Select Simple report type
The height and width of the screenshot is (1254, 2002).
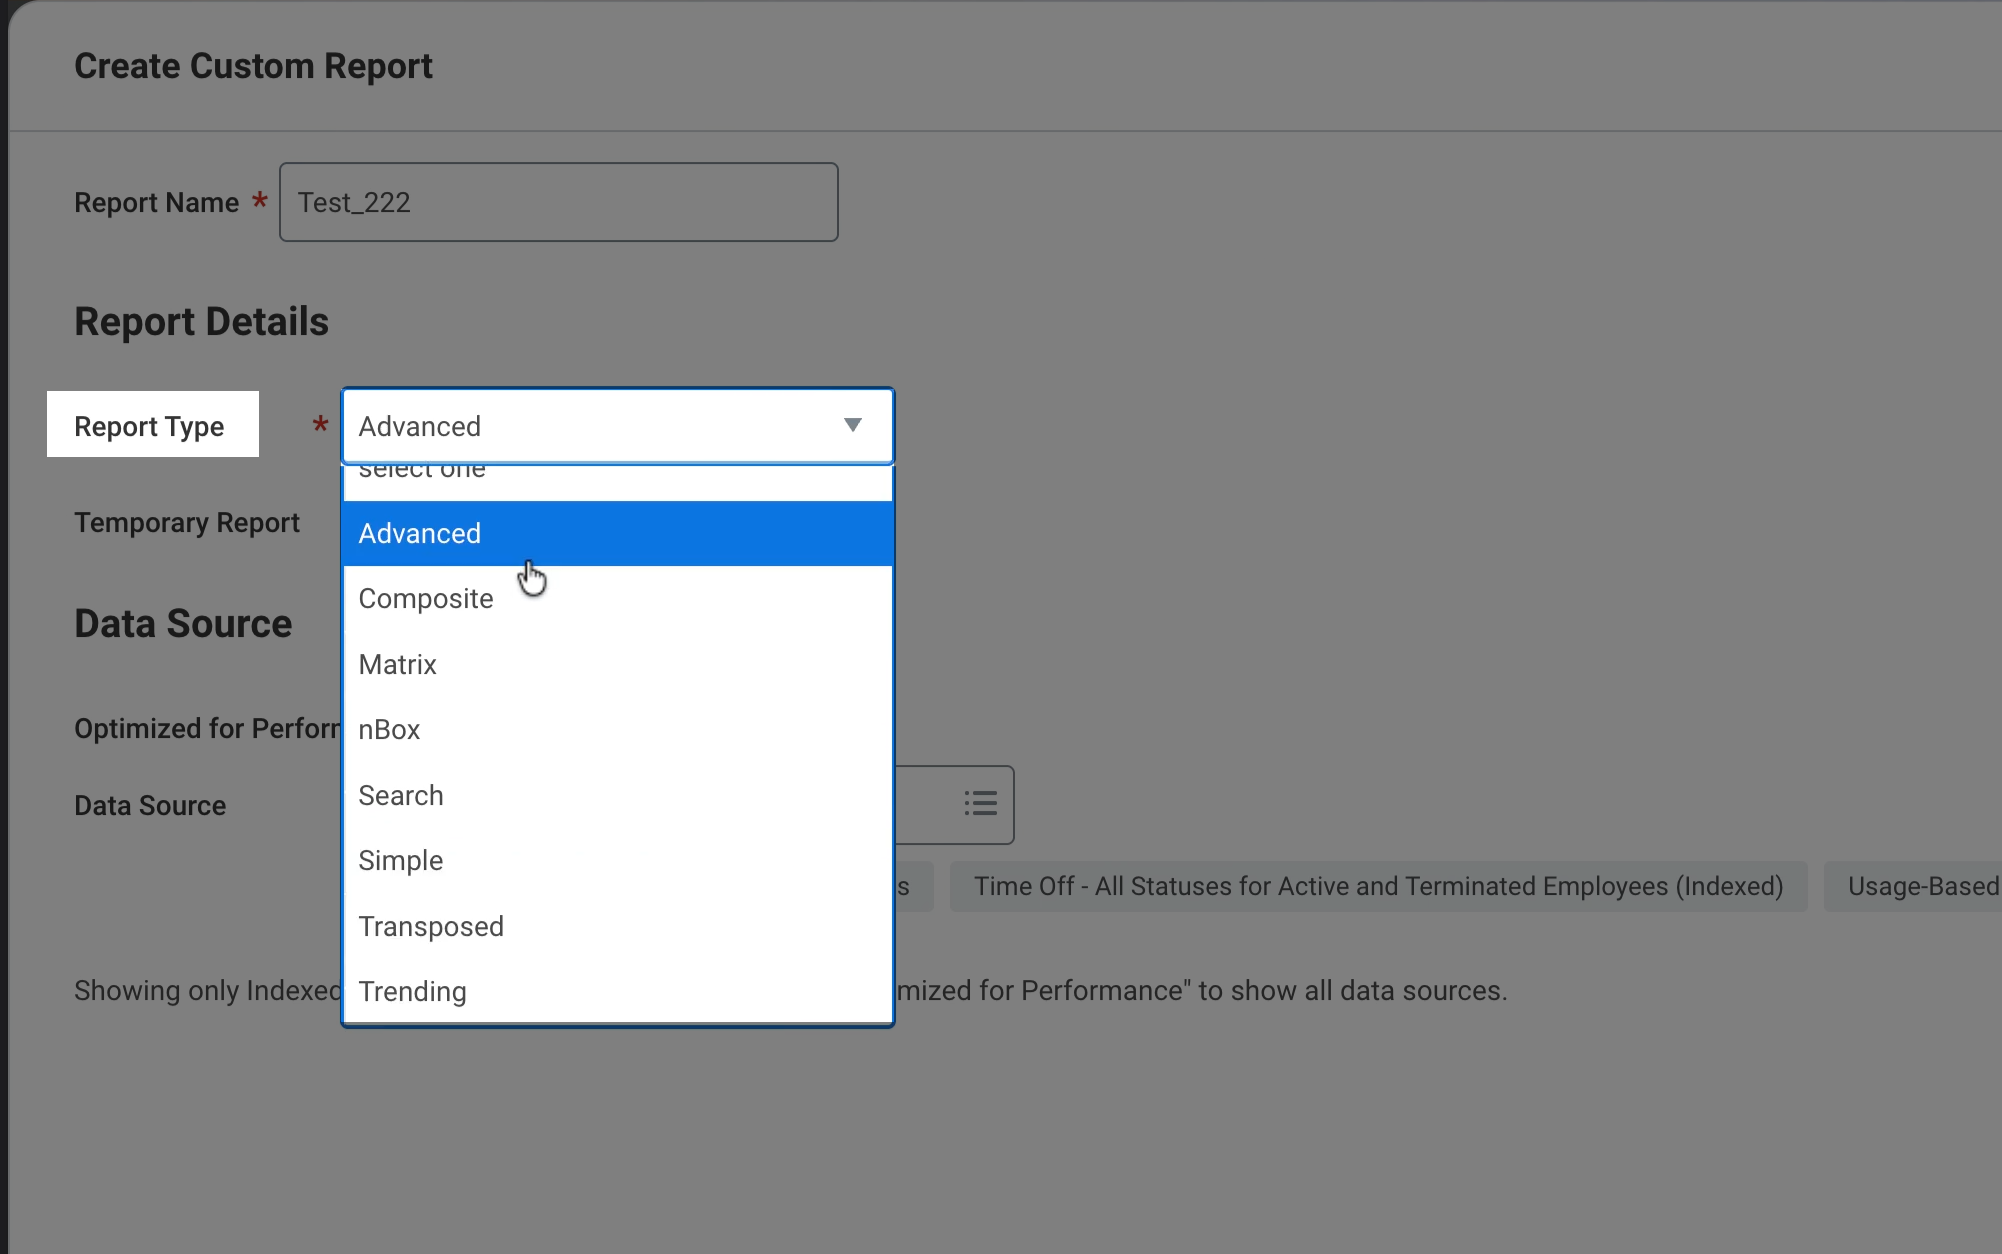(x=618, y=861)
